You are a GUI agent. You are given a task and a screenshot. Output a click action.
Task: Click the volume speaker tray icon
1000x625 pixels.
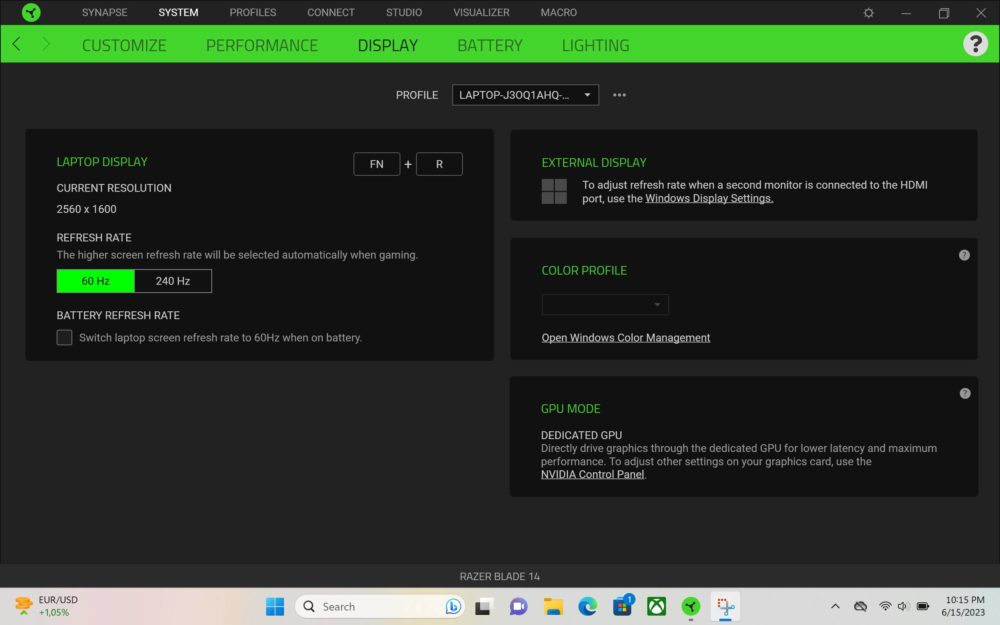tap(902, 607)
